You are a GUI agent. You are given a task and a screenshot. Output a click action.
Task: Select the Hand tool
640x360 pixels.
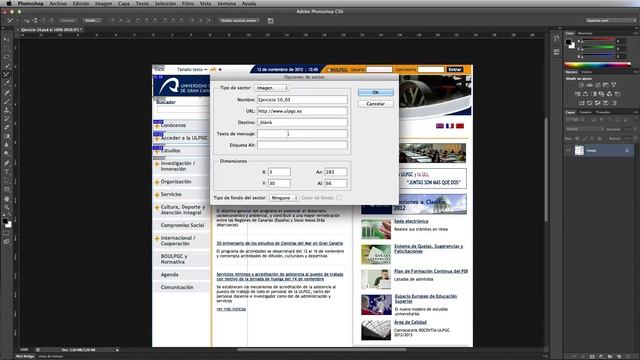(7, 199)
